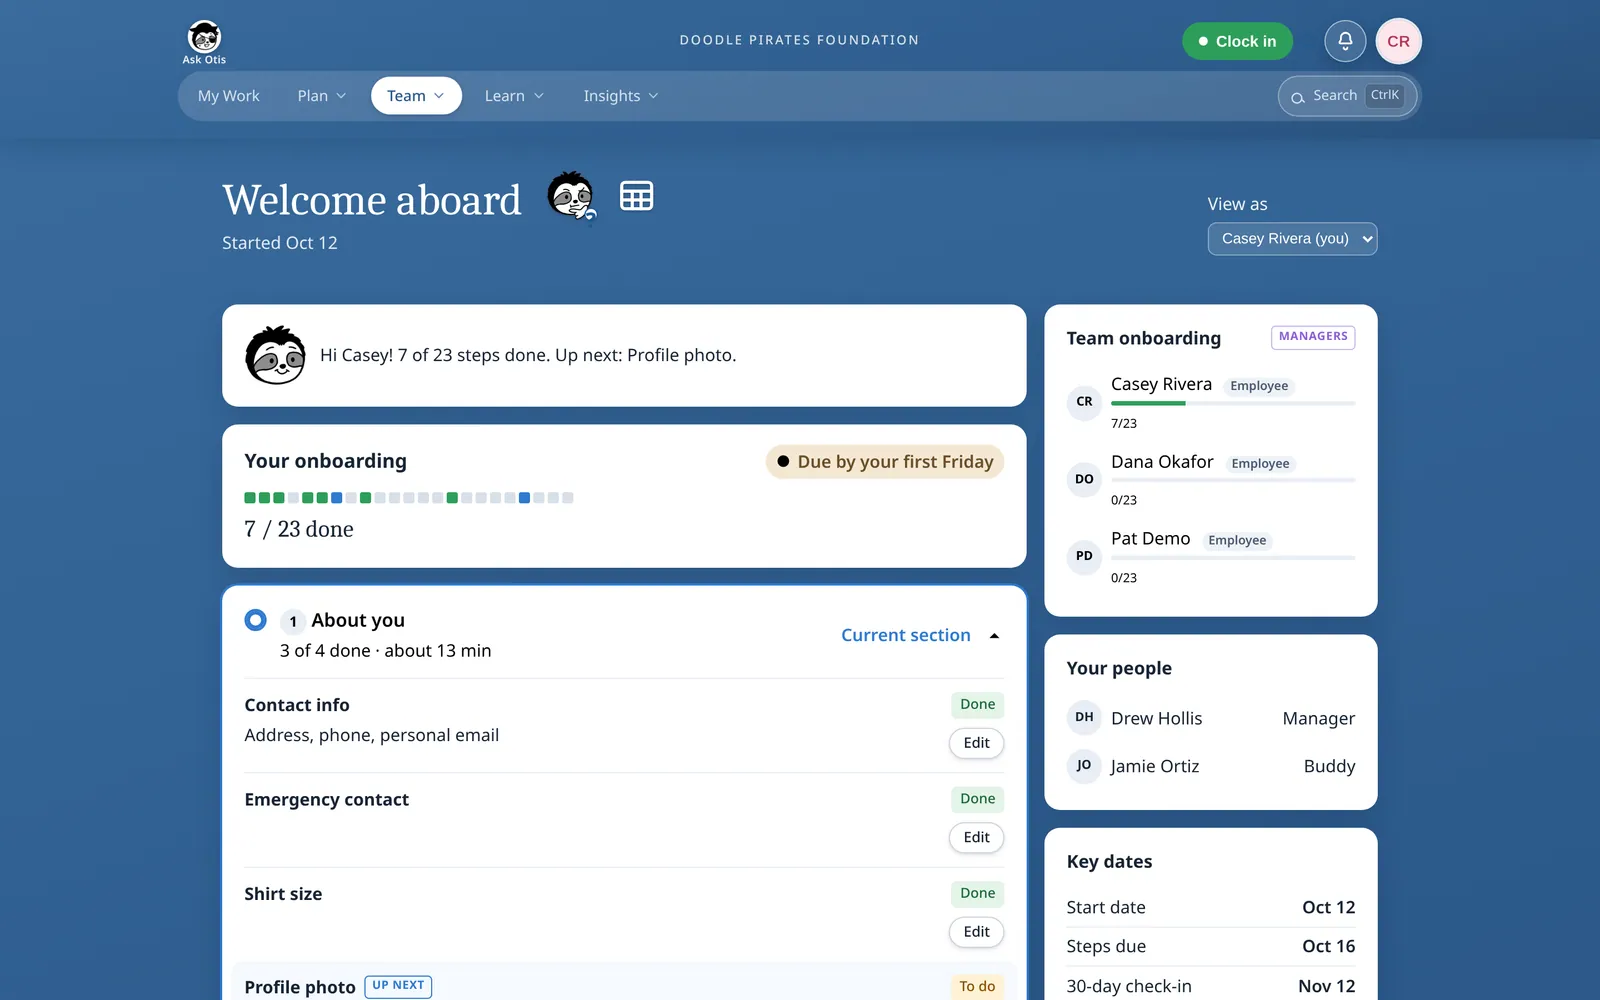Edit the Emergency contact step
The image size is (1600, 1000).
(976, 838)
